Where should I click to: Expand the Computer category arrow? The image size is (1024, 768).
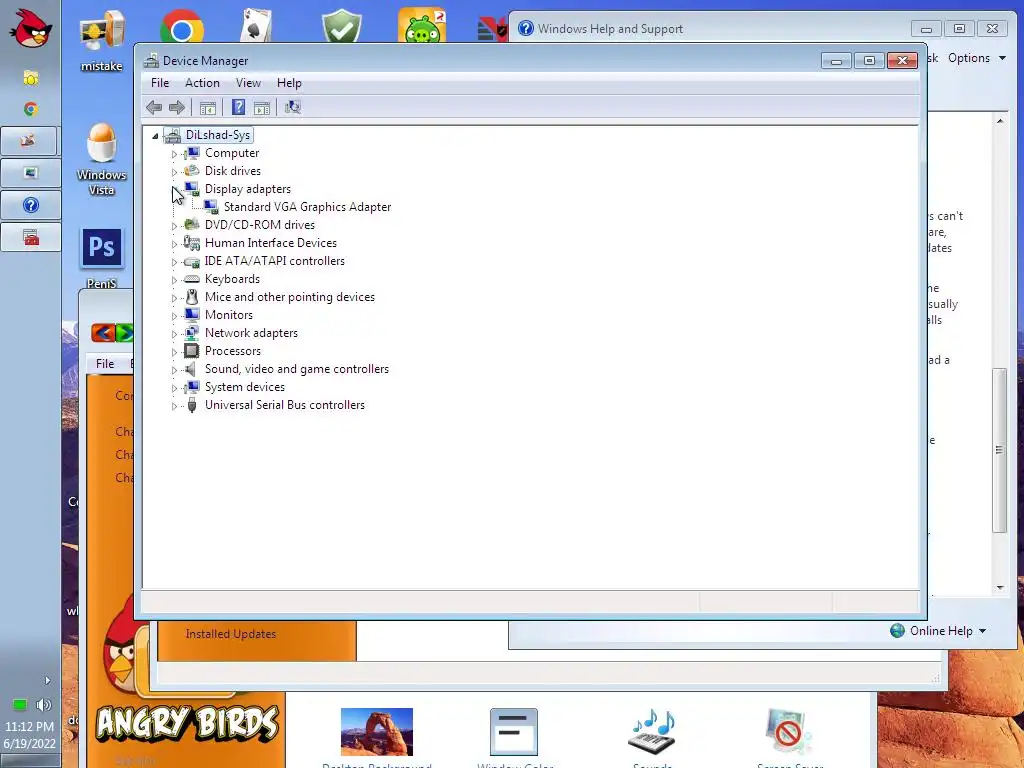[174, 154]
